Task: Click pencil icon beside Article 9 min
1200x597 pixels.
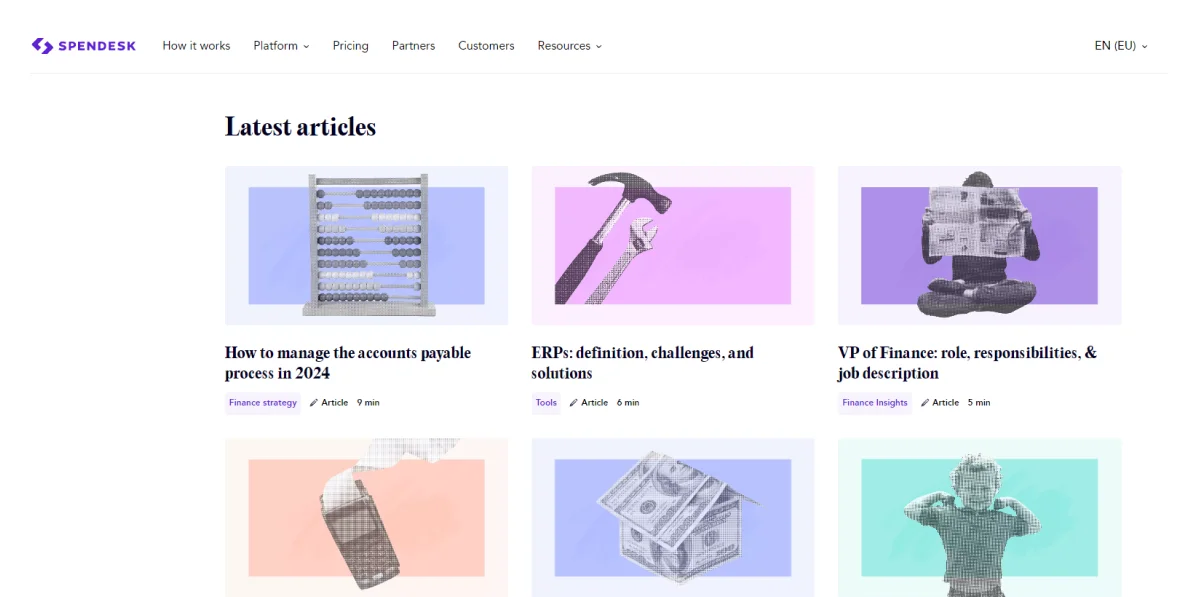Action: (x=314, y=403)
